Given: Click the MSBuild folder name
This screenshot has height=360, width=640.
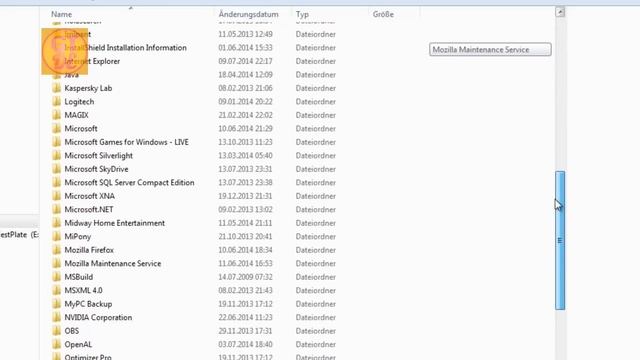Looking at the screenshot, I should click(78, 277).
